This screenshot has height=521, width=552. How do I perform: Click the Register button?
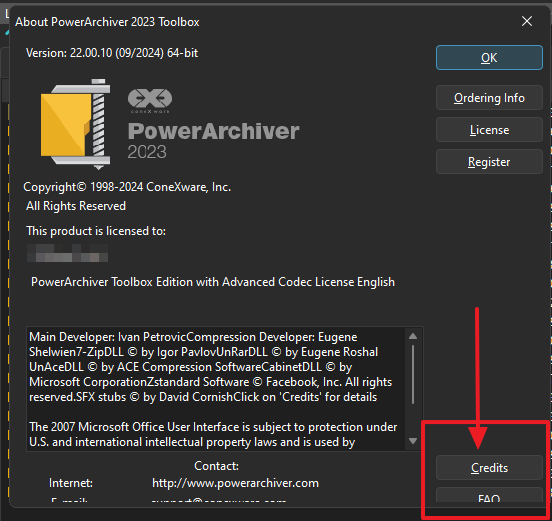pyautogui.click(x=489, y=162)
